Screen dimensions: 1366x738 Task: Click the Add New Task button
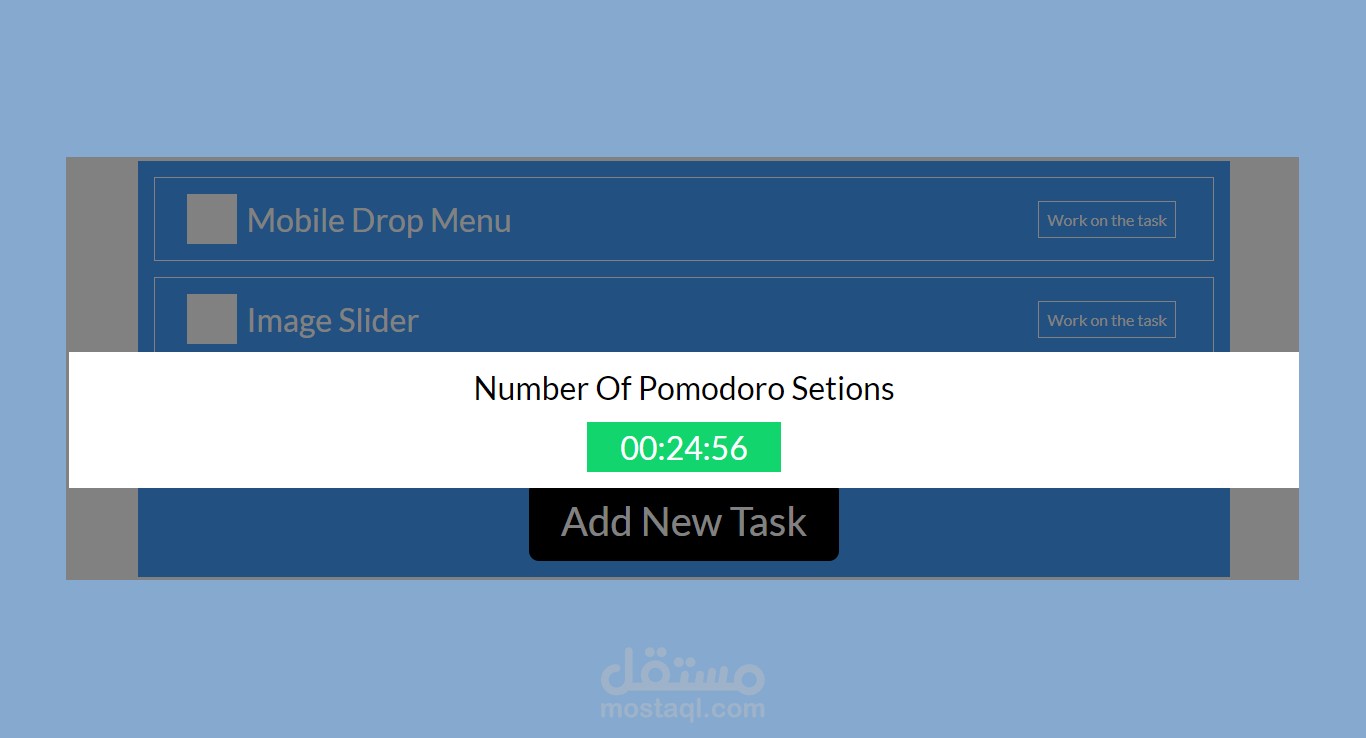coord(684,524)
